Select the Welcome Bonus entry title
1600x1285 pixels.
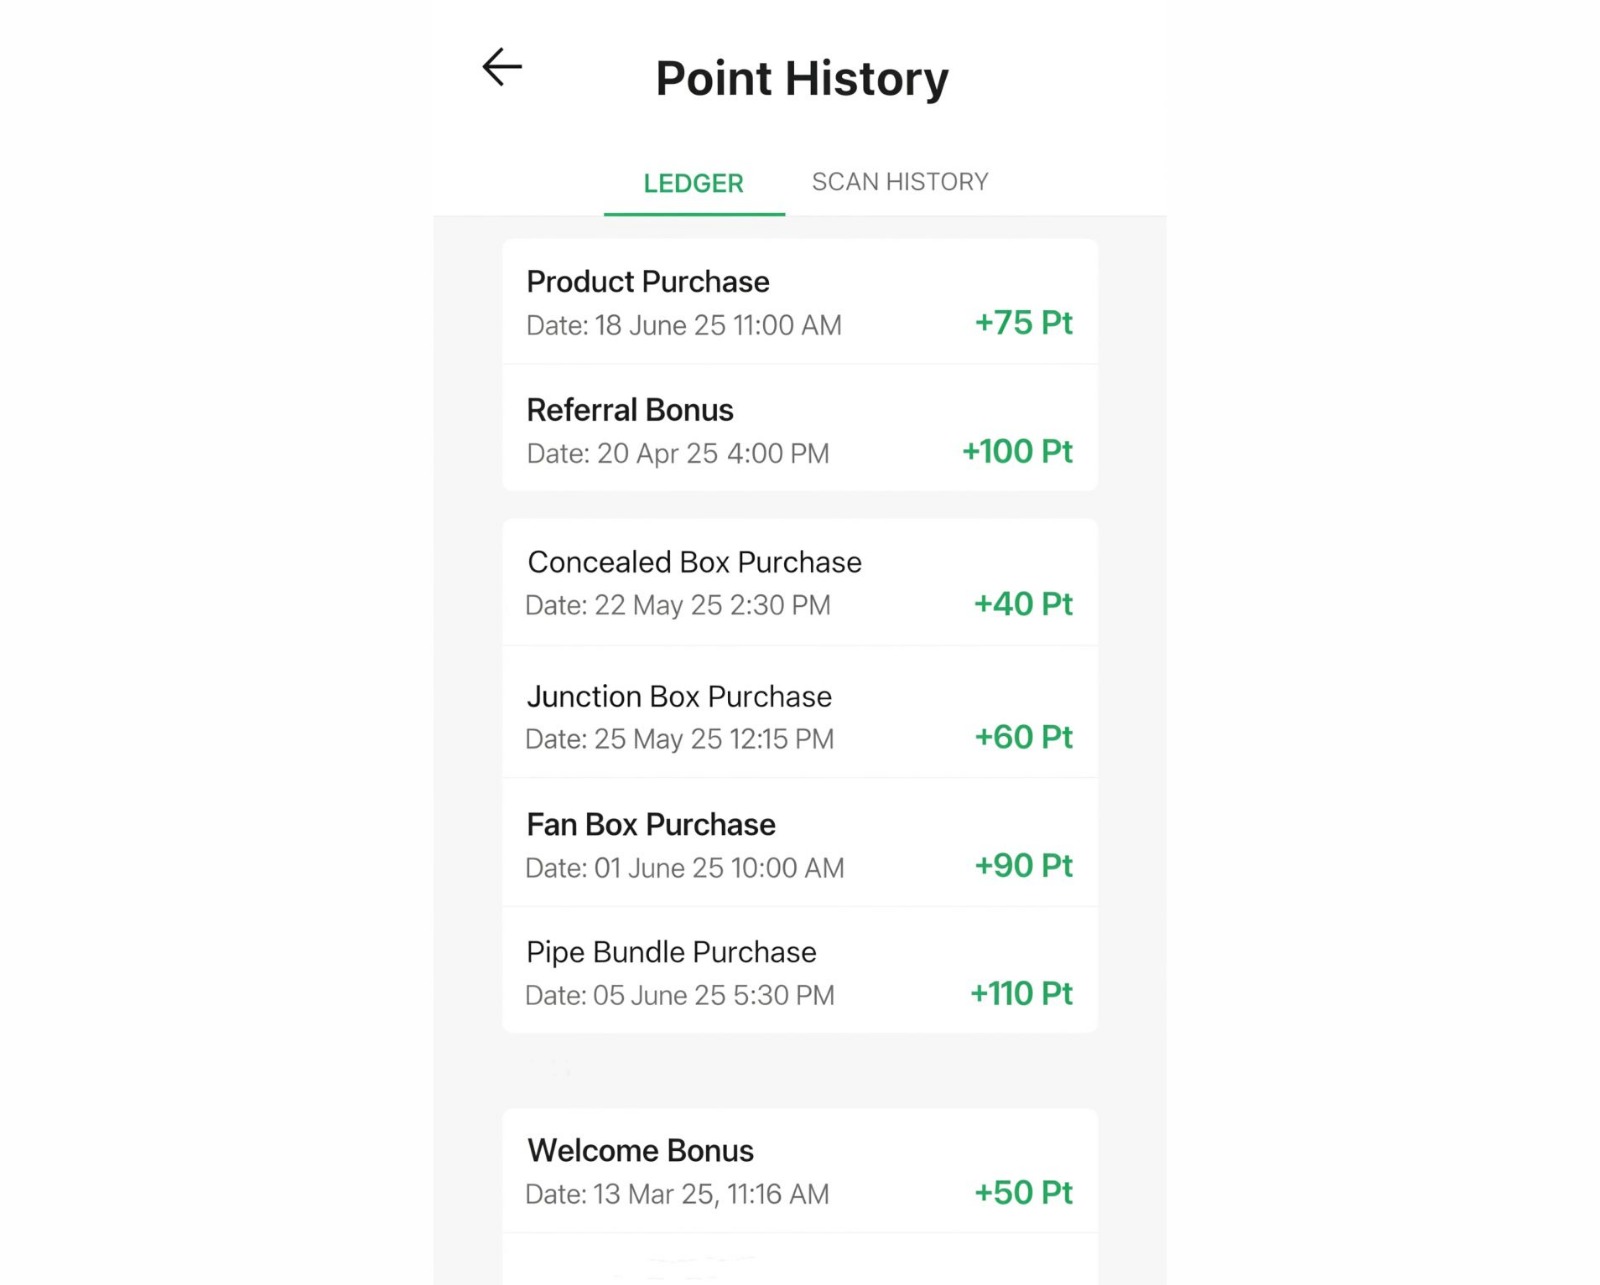click(640, 1150)
